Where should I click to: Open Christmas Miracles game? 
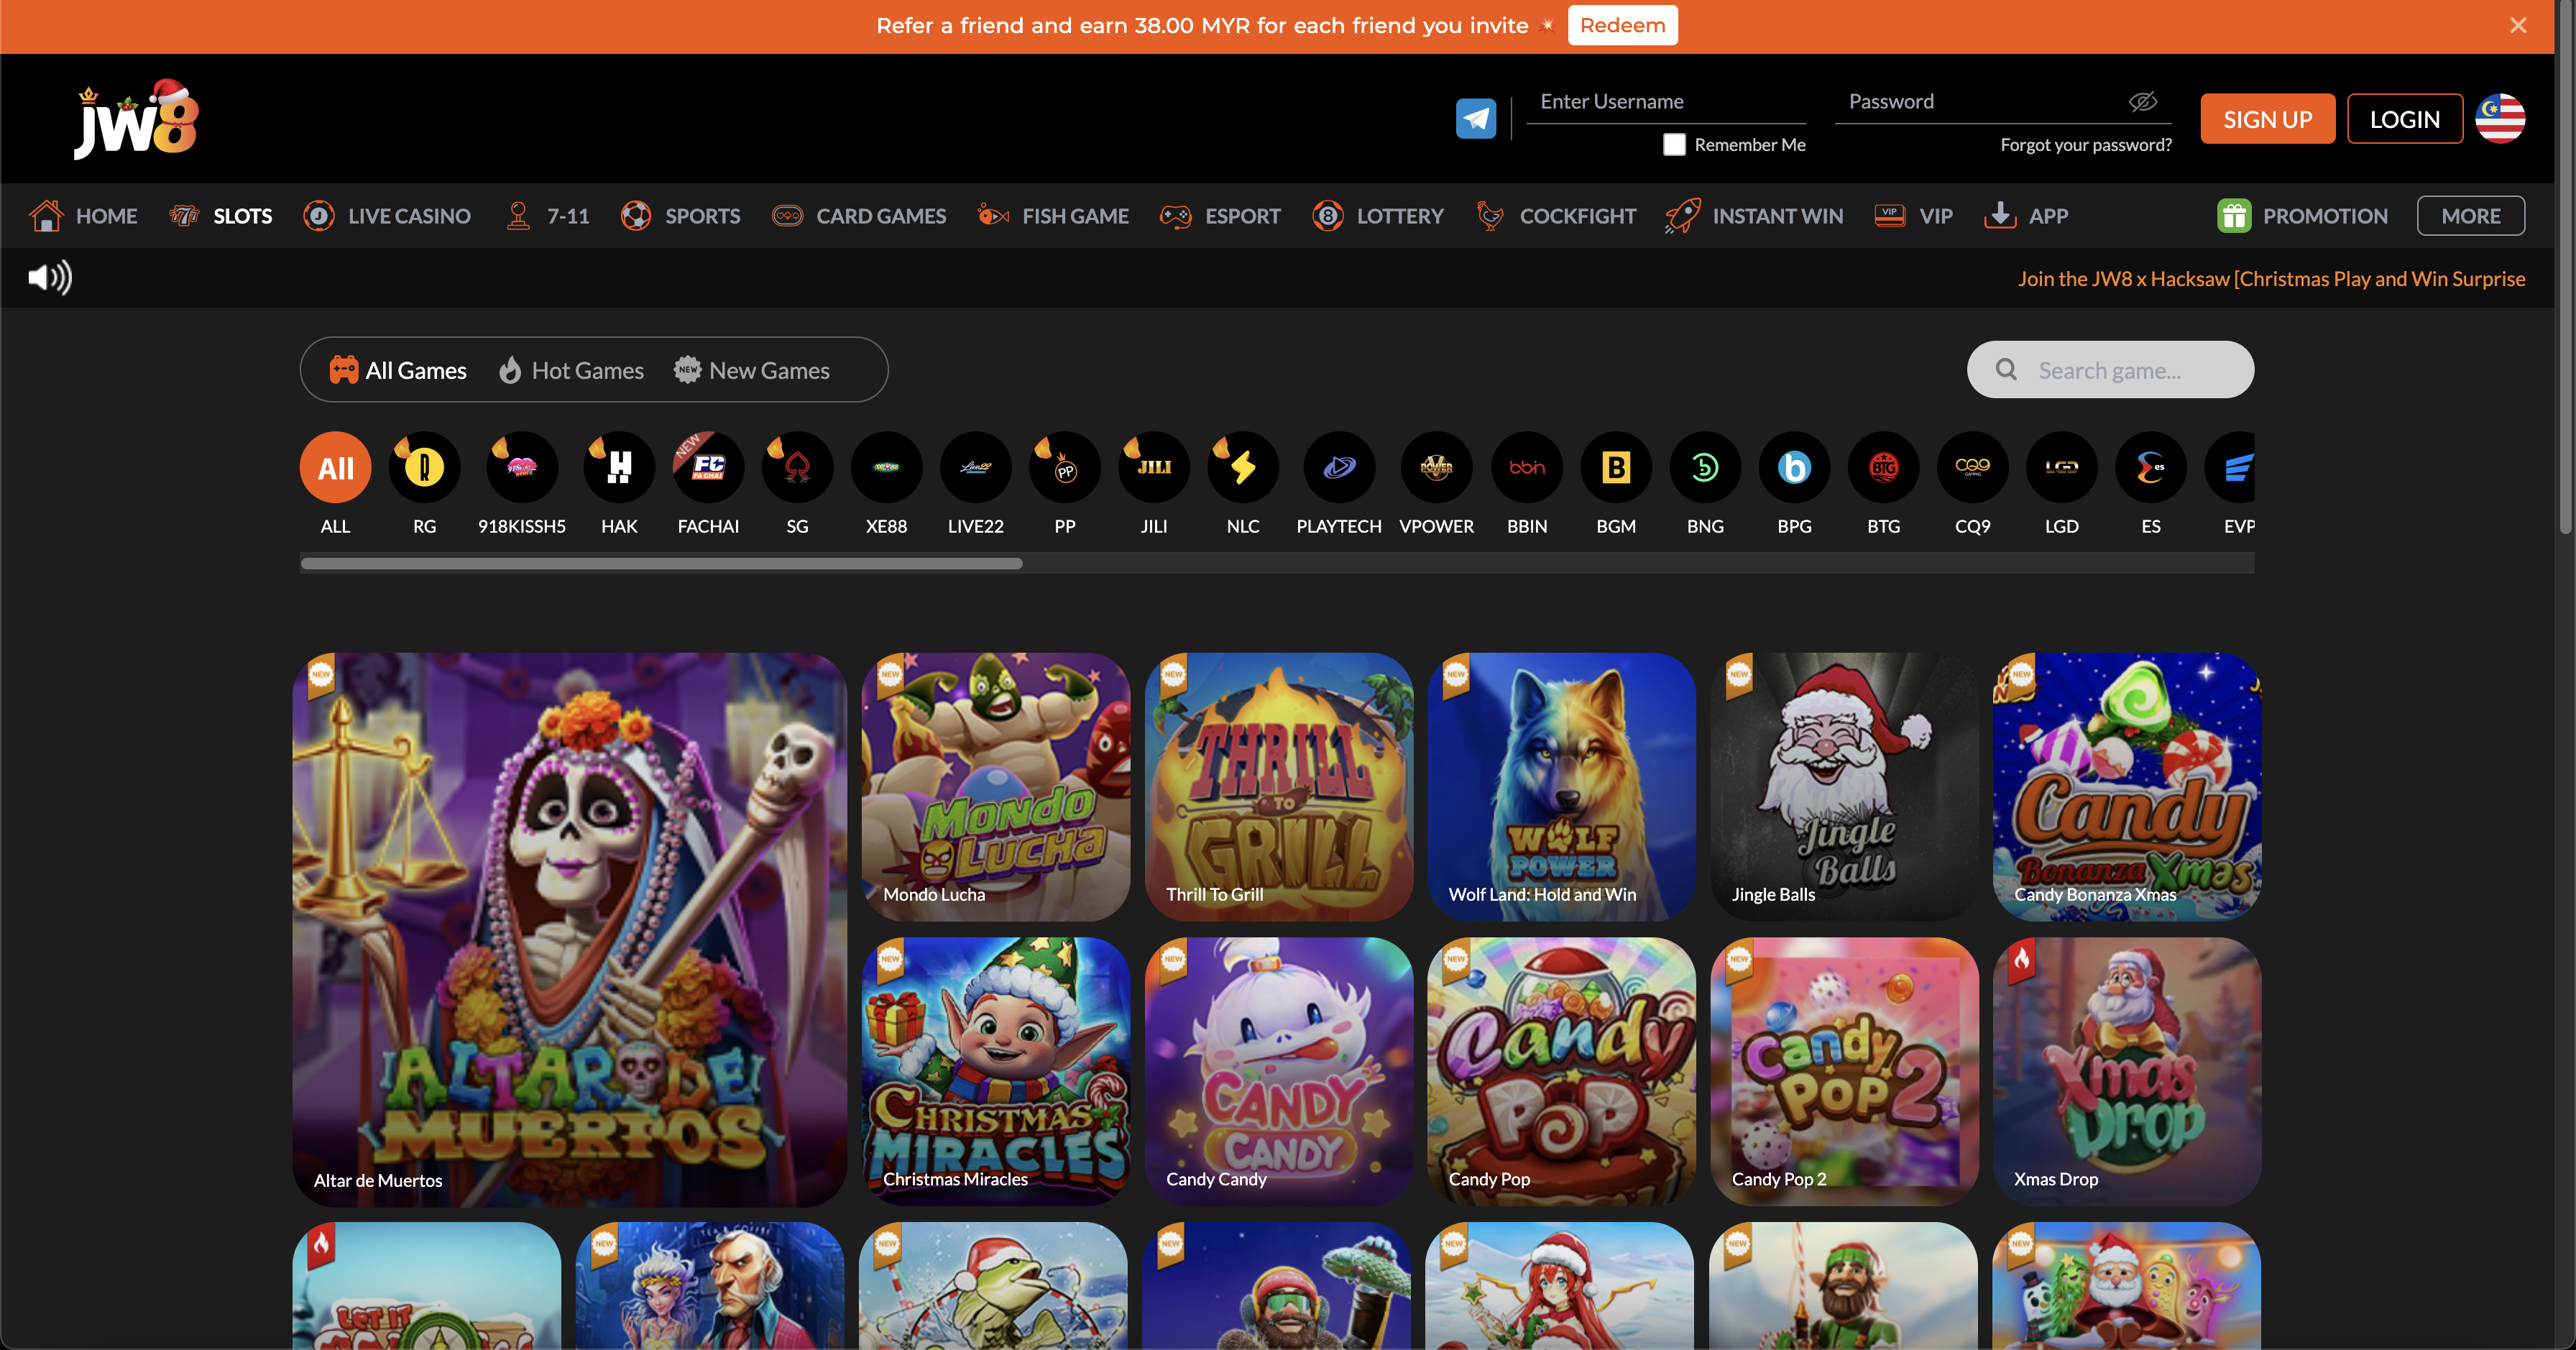coord(995,1071)
